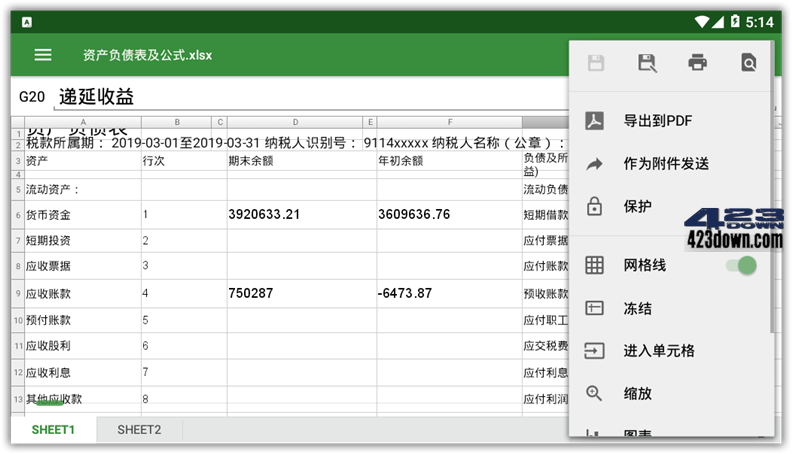Click the 应收利息 cell
The height and width of the screenshot is (454, 792).
(83, 373)
